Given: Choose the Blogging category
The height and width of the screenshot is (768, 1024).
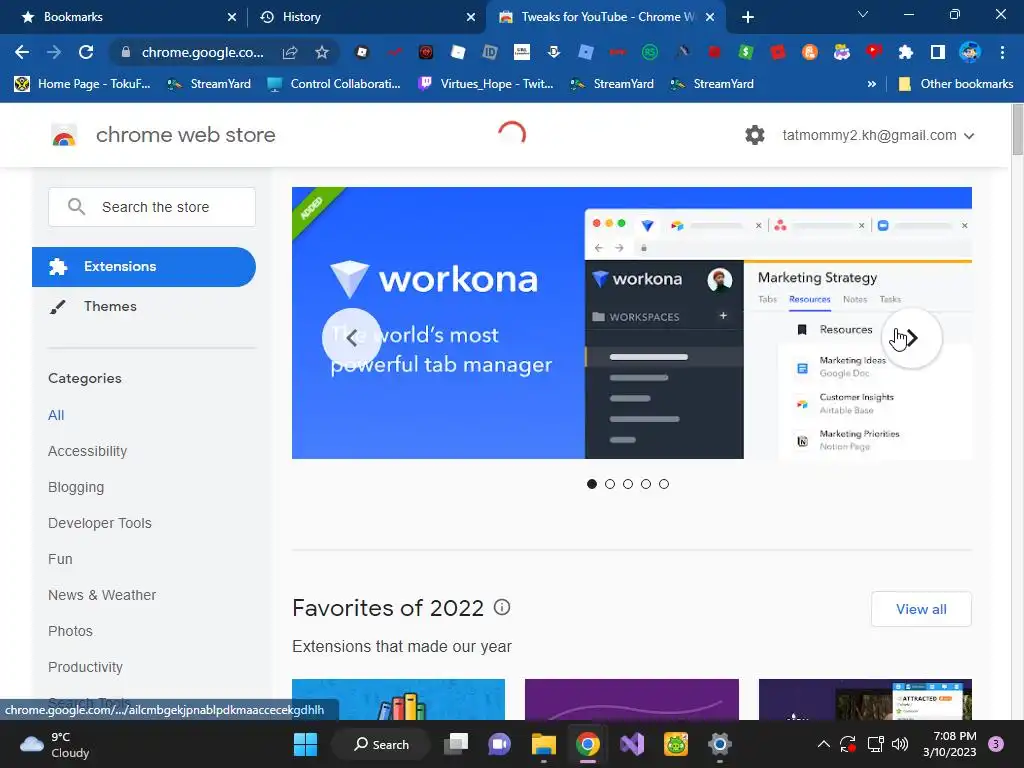Looking at the screenshot, I should [x=76, y=487].
